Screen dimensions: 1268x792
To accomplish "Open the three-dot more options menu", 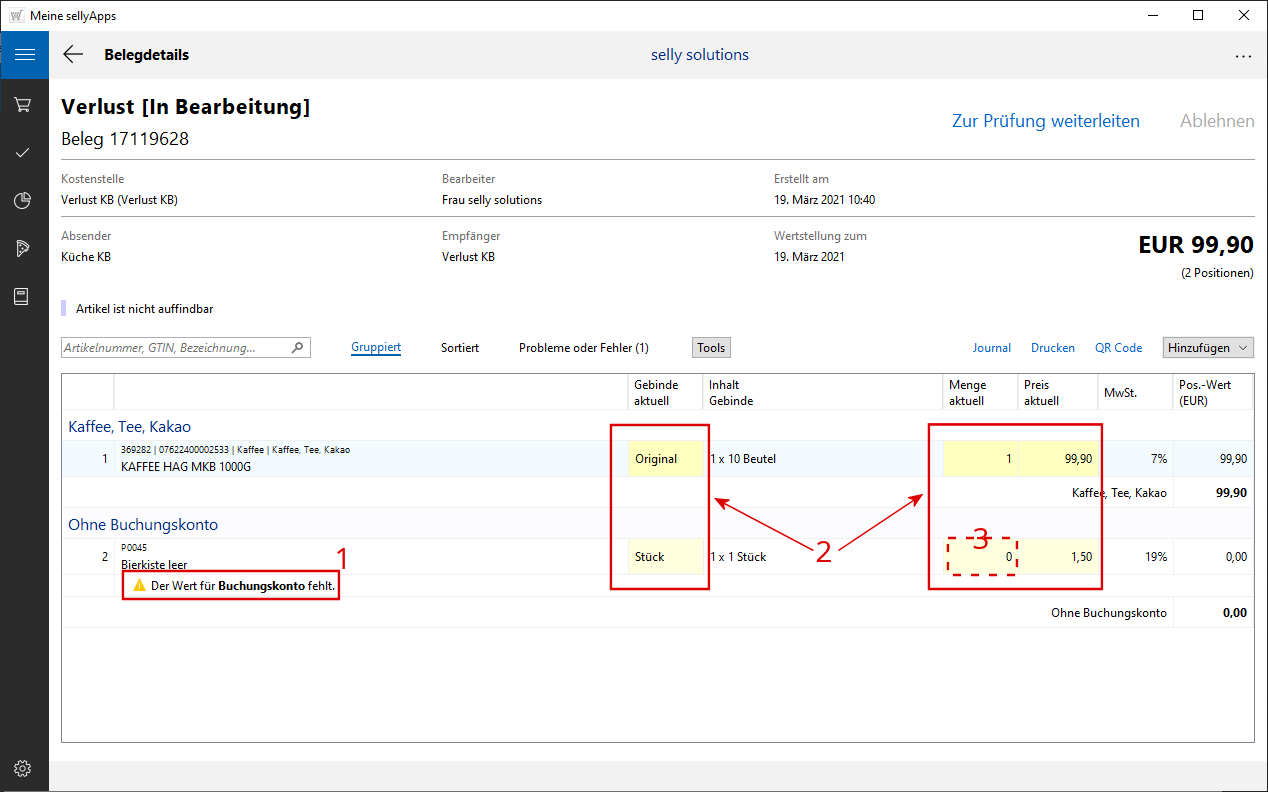I will point(1243,56).
